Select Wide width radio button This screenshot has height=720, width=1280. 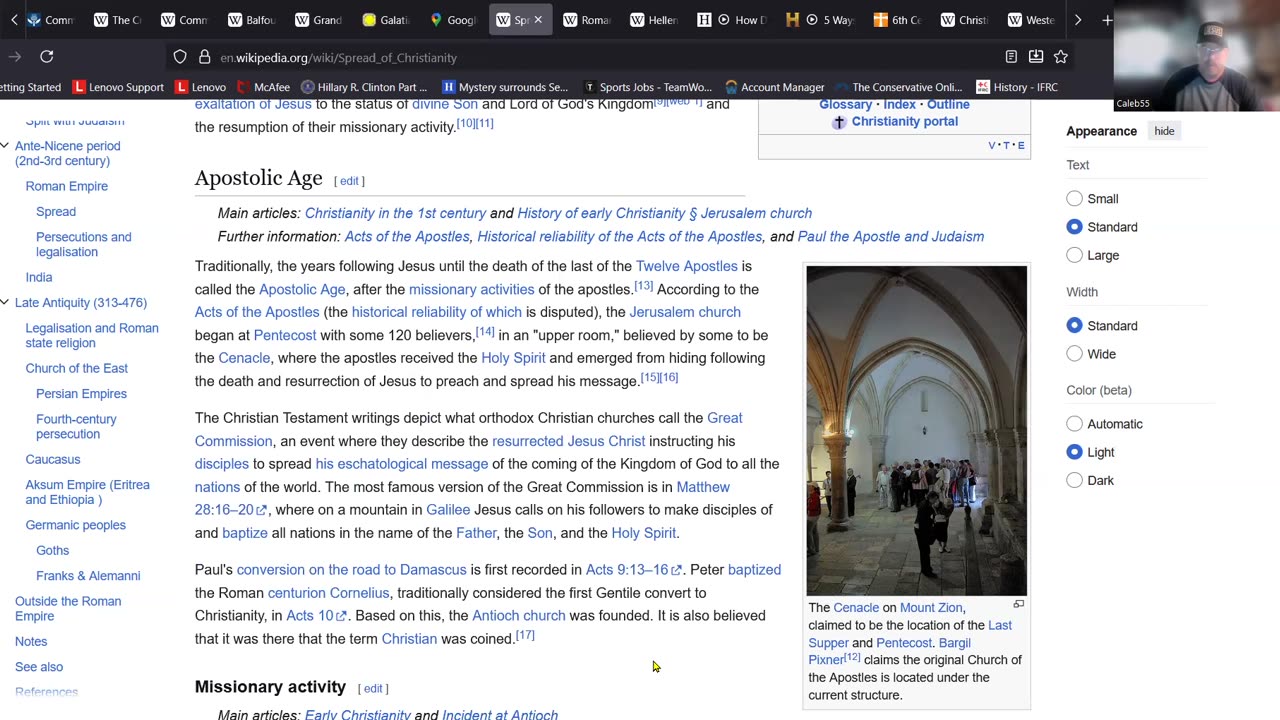(x=1074, y=354)
